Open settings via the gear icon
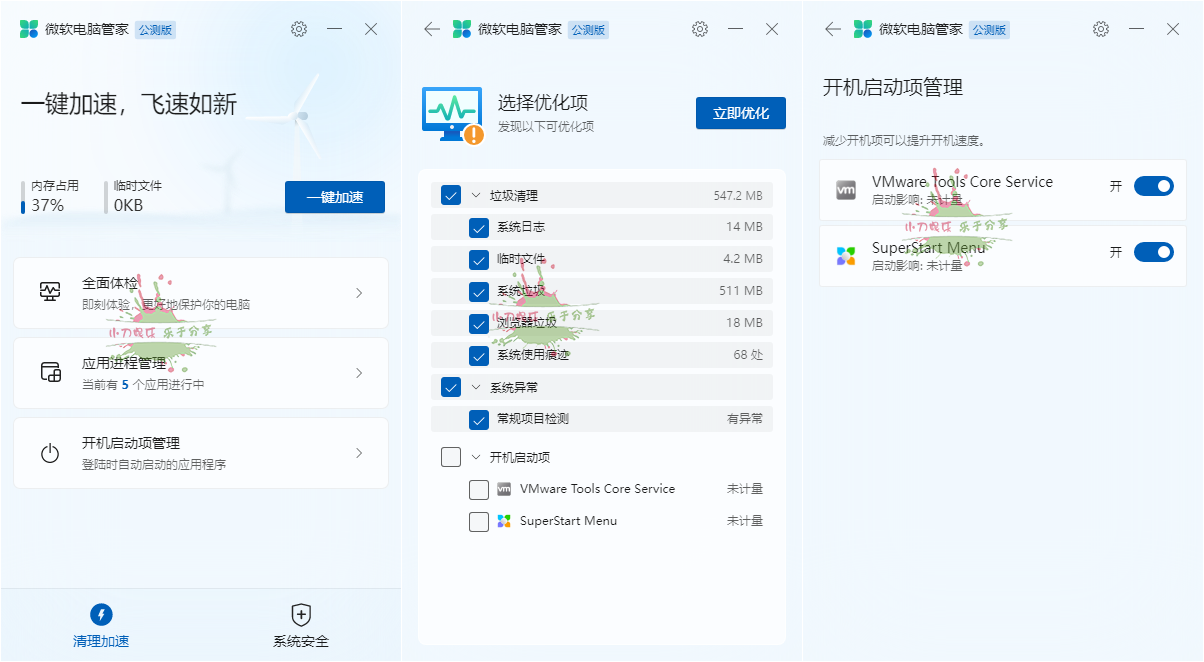 [x=299, y=29]
